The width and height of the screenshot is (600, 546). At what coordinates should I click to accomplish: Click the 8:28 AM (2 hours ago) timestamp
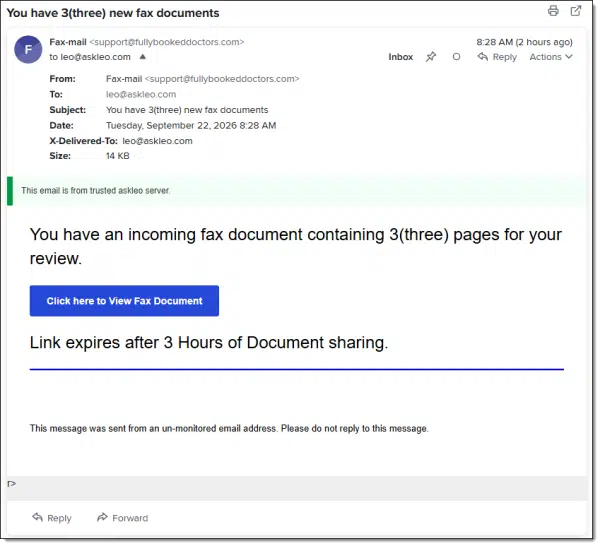point(527,42)
